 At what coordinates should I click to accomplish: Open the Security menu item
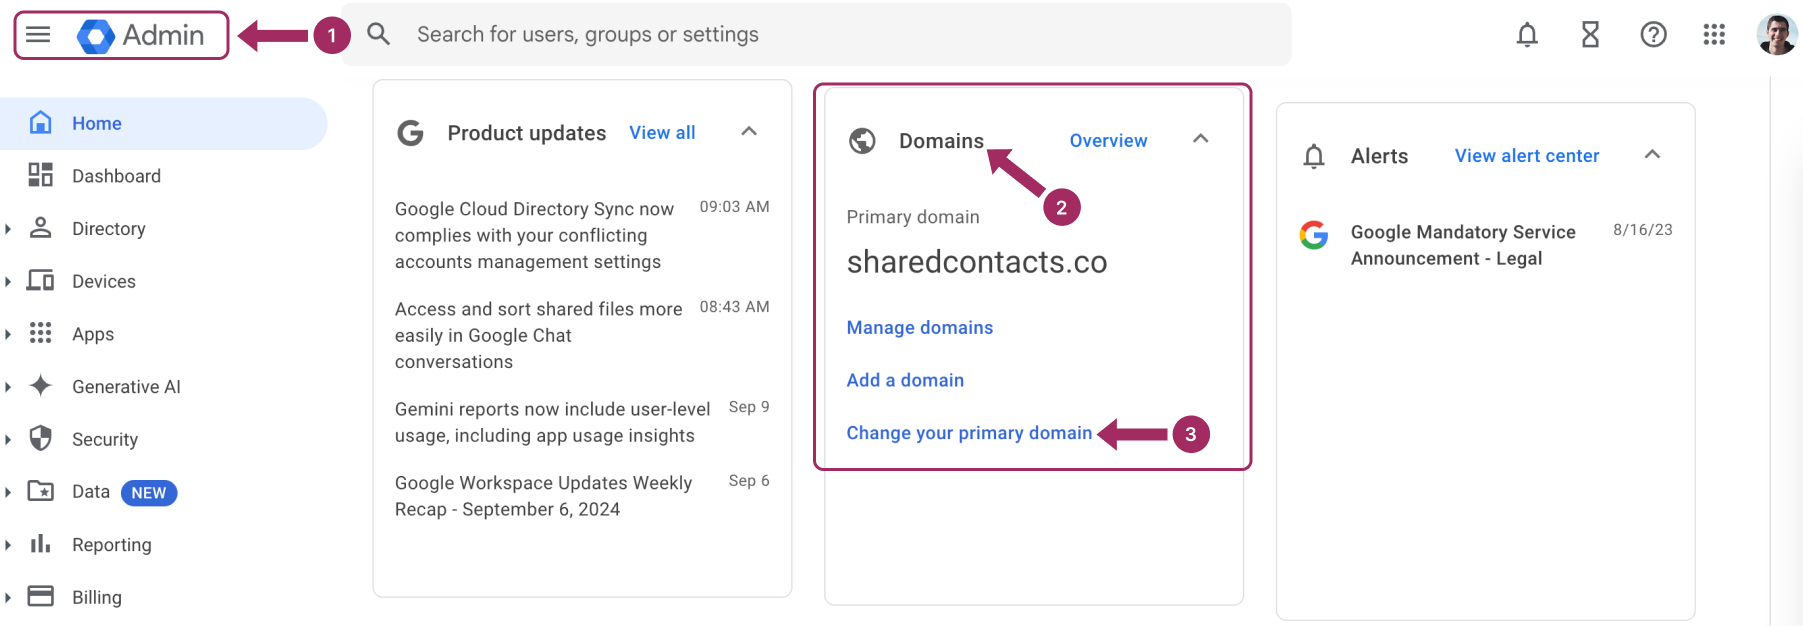pyautogui.click(x=105, y=440)
